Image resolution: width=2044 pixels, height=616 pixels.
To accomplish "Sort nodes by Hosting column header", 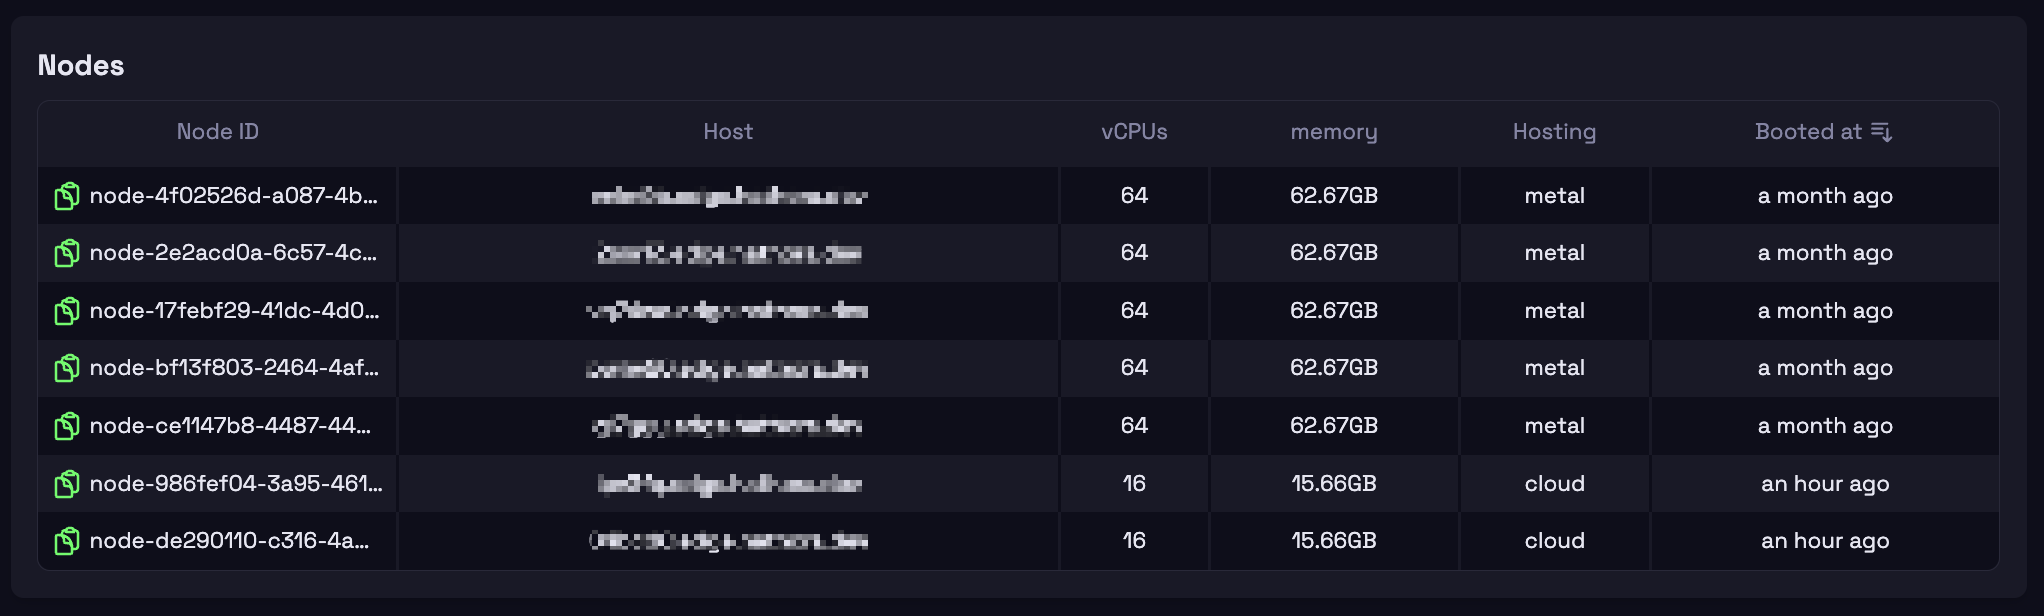I will coord(1554,132).
